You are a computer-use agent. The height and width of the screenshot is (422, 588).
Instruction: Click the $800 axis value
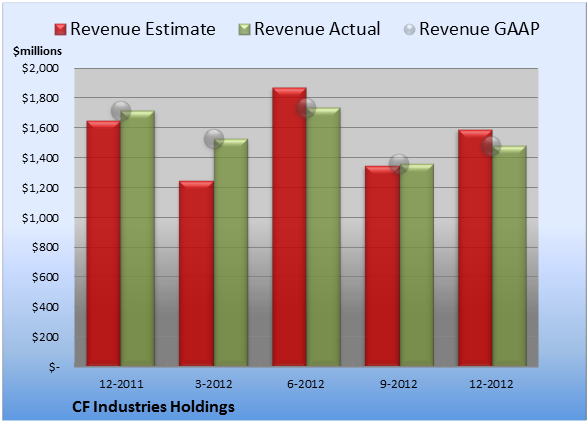45,247
